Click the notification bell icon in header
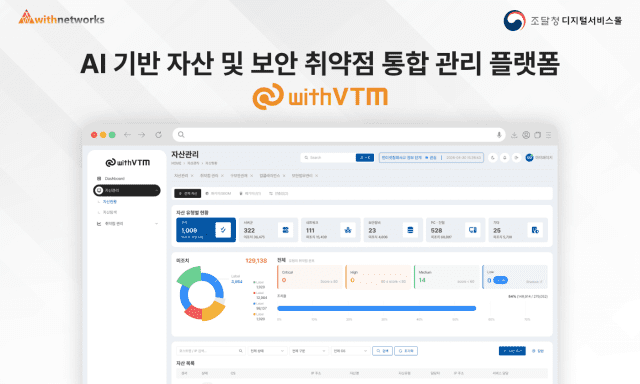Image resolution: width=640 pixels, height=384 pixels. [x=505, y=158]
